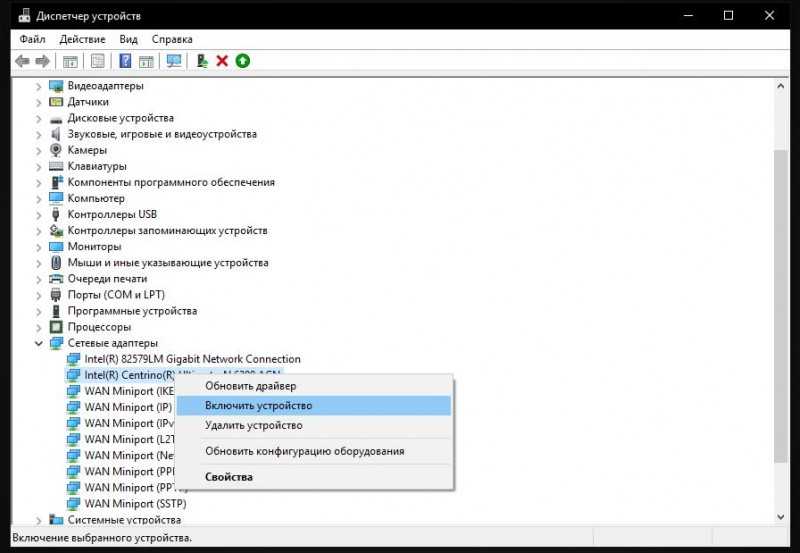Expand the Видеоадаптеры category
The width and height of the screenshot is (800, 553).
tap(39, 86)
